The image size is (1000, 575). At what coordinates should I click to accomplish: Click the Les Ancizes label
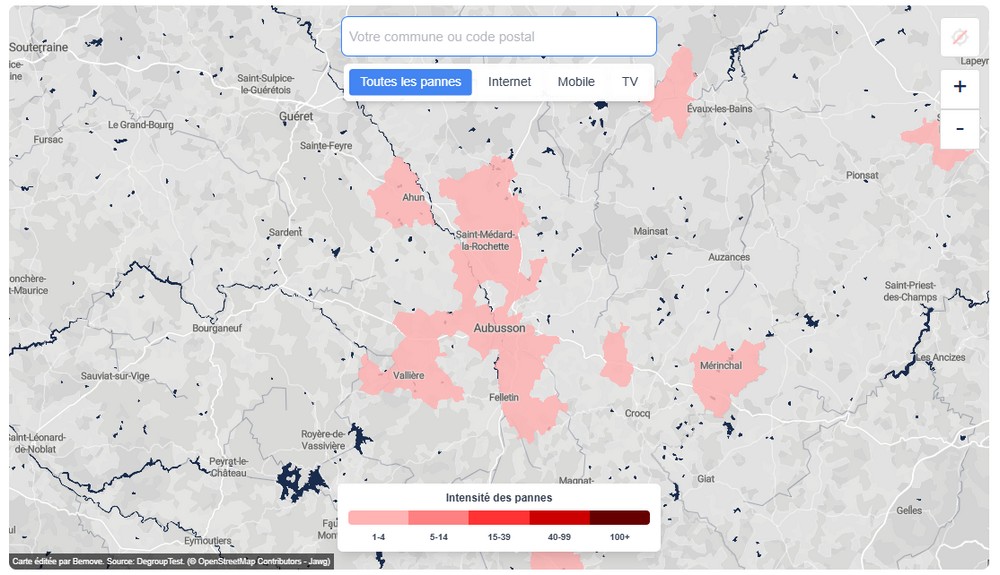[940, 357]
